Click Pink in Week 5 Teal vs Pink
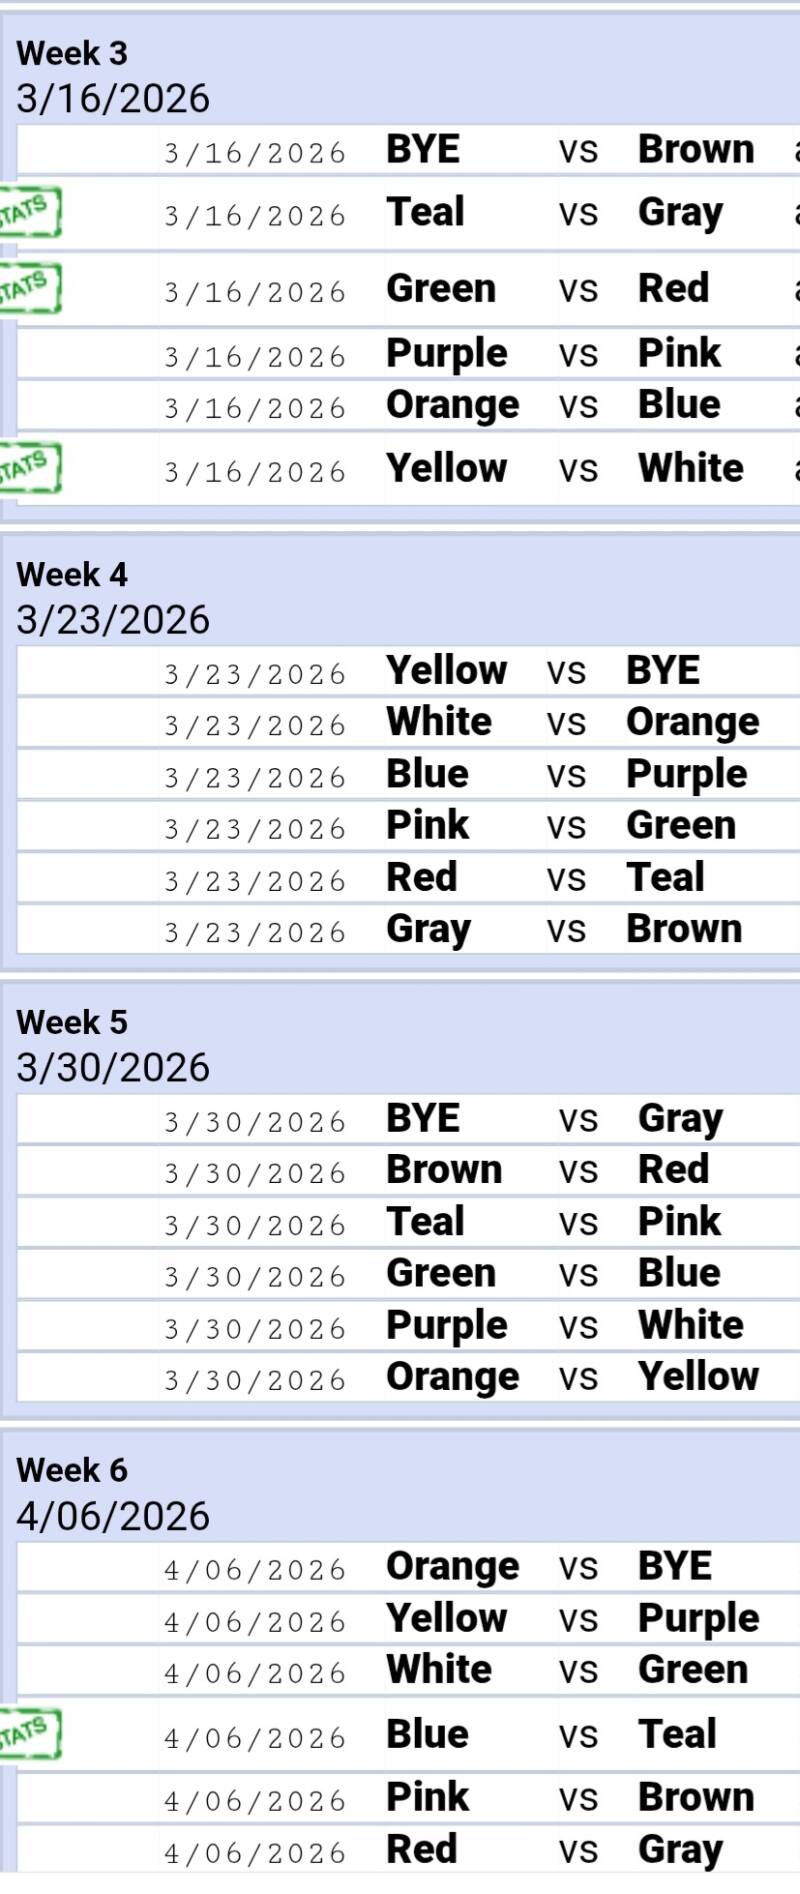The height and width of the screenshot is (1894, 800). [x=679, y=1222]
